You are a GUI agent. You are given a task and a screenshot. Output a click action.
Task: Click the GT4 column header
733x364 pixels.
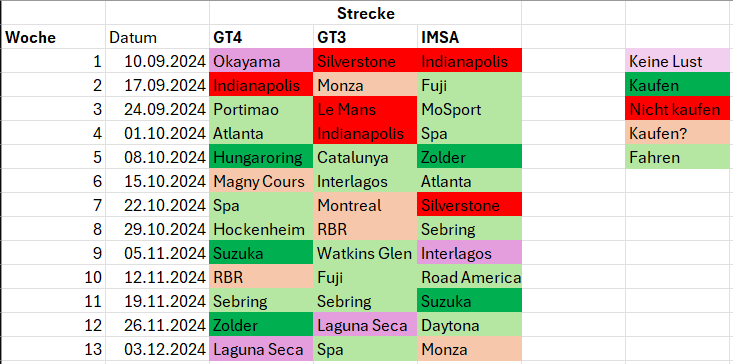(x=261, y=37)
